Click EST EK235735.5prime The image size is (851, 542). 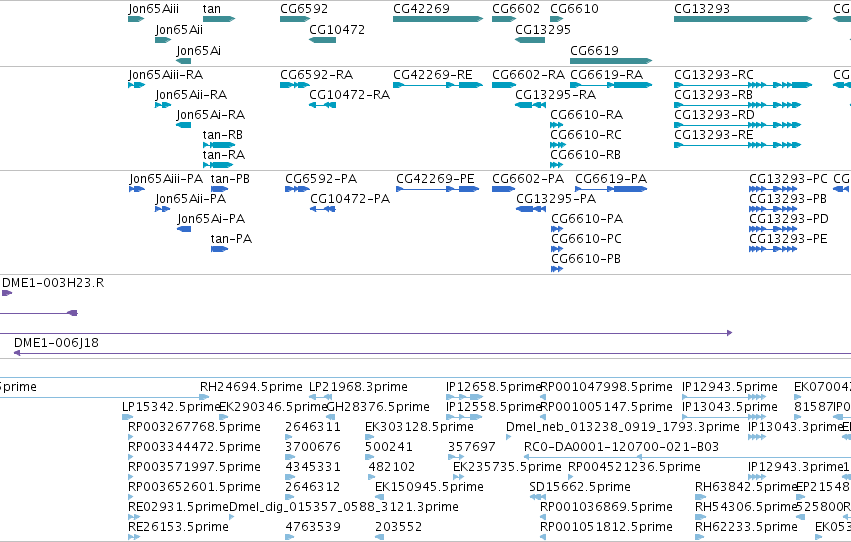coord(459,478)
